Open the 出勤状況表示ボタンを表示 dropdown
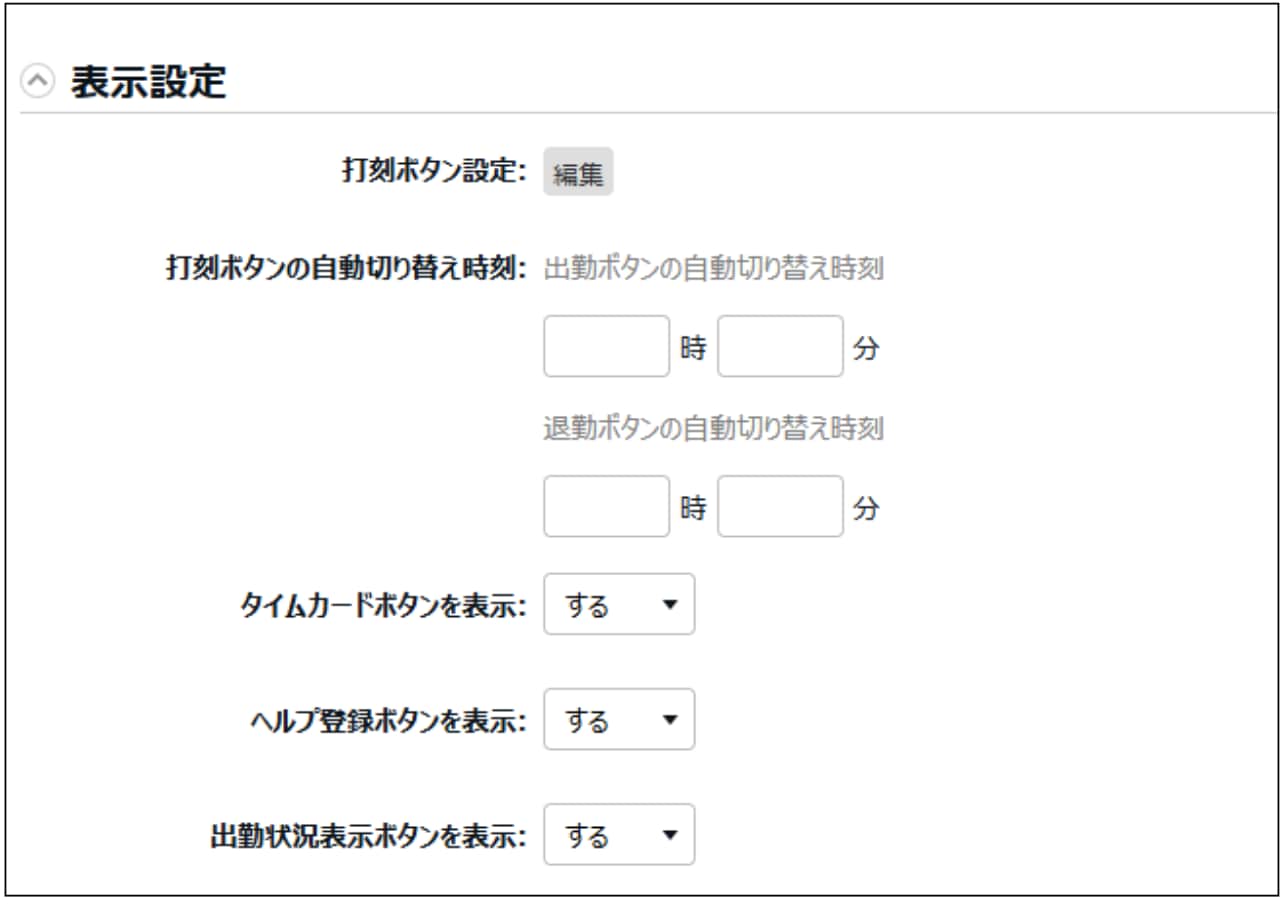 [619, 835]
